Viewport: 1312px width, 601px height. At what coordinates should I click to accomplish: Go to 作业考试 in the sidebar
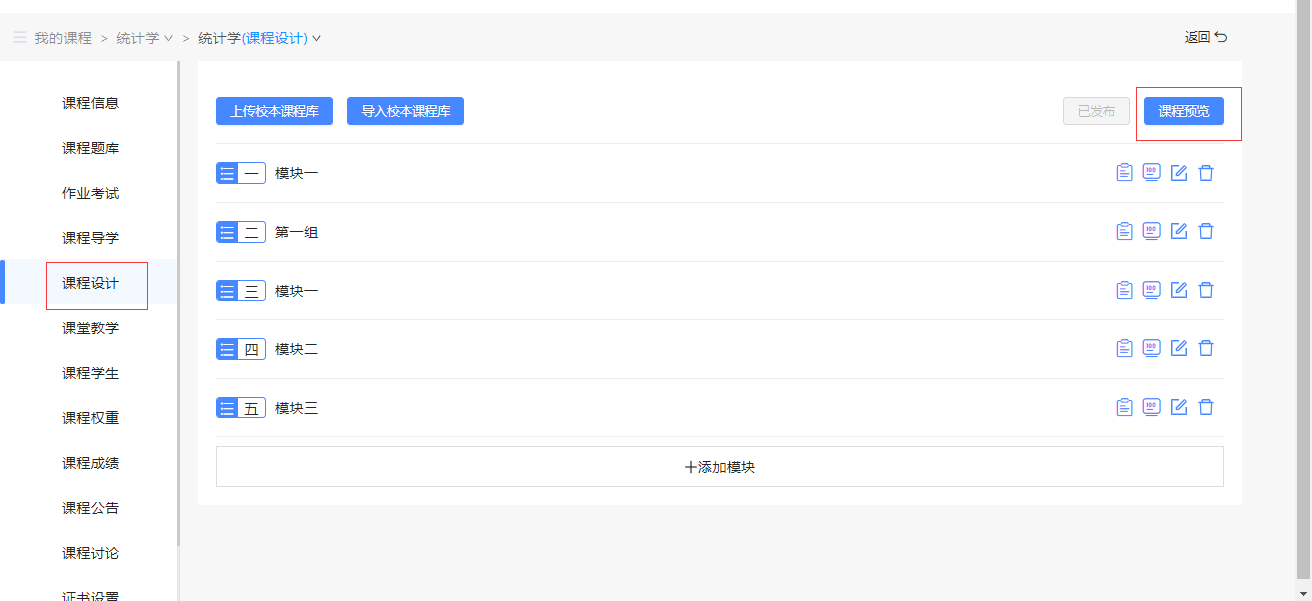90,193
